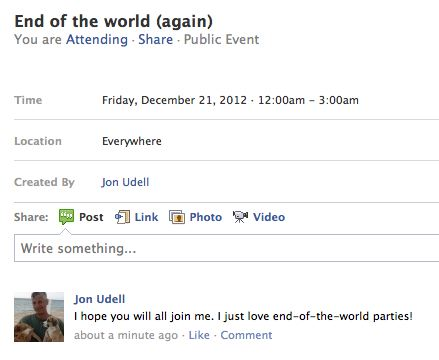Click the End of the world event title

pos(114,21)
